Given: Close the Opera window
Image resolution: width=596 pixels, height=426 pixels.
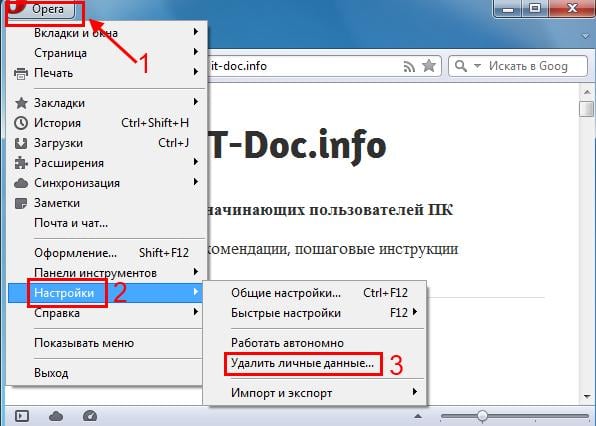Looking at the screenshot, I should point(572,8).
